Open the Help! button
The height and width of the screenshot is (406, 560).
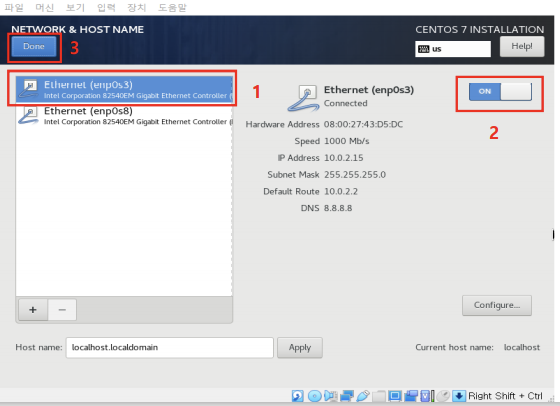coord(522,46)
